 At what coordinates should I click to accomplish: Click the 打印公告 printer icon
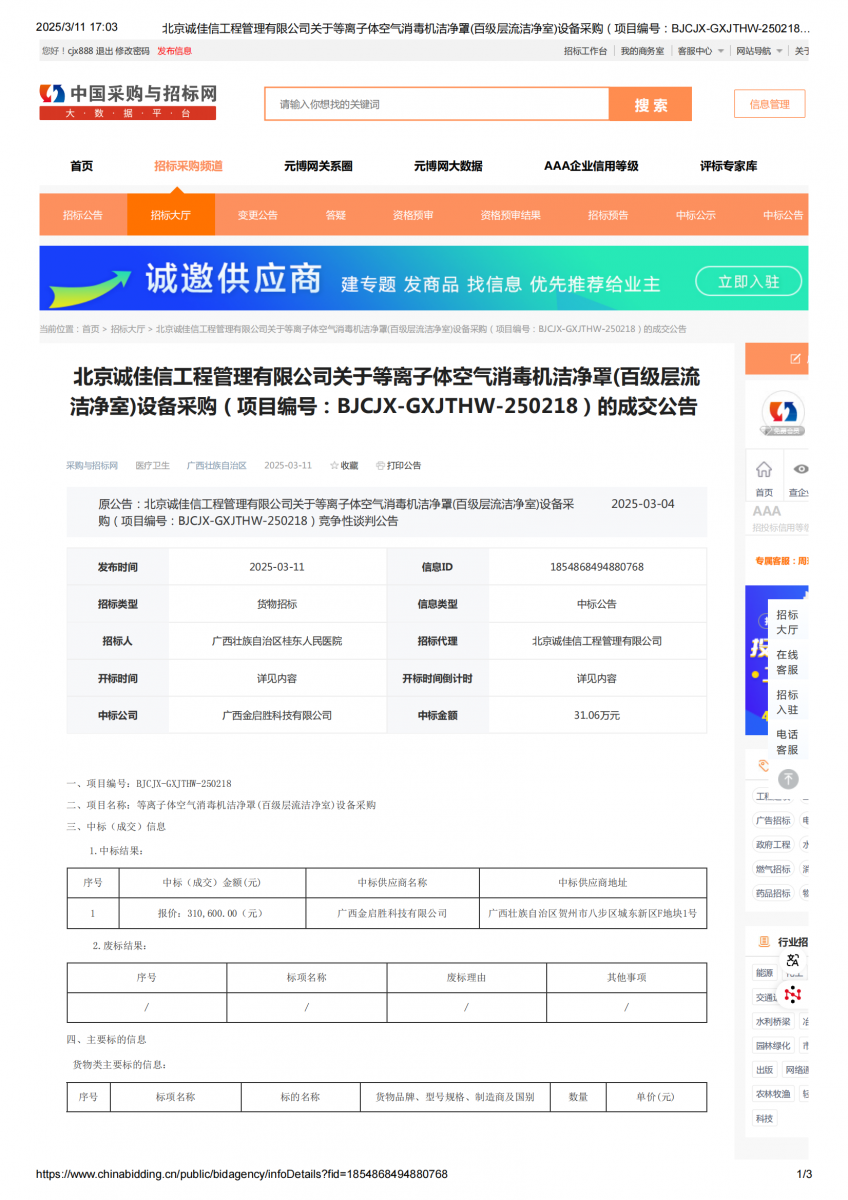pyautogui.click(x=380, y=466)
